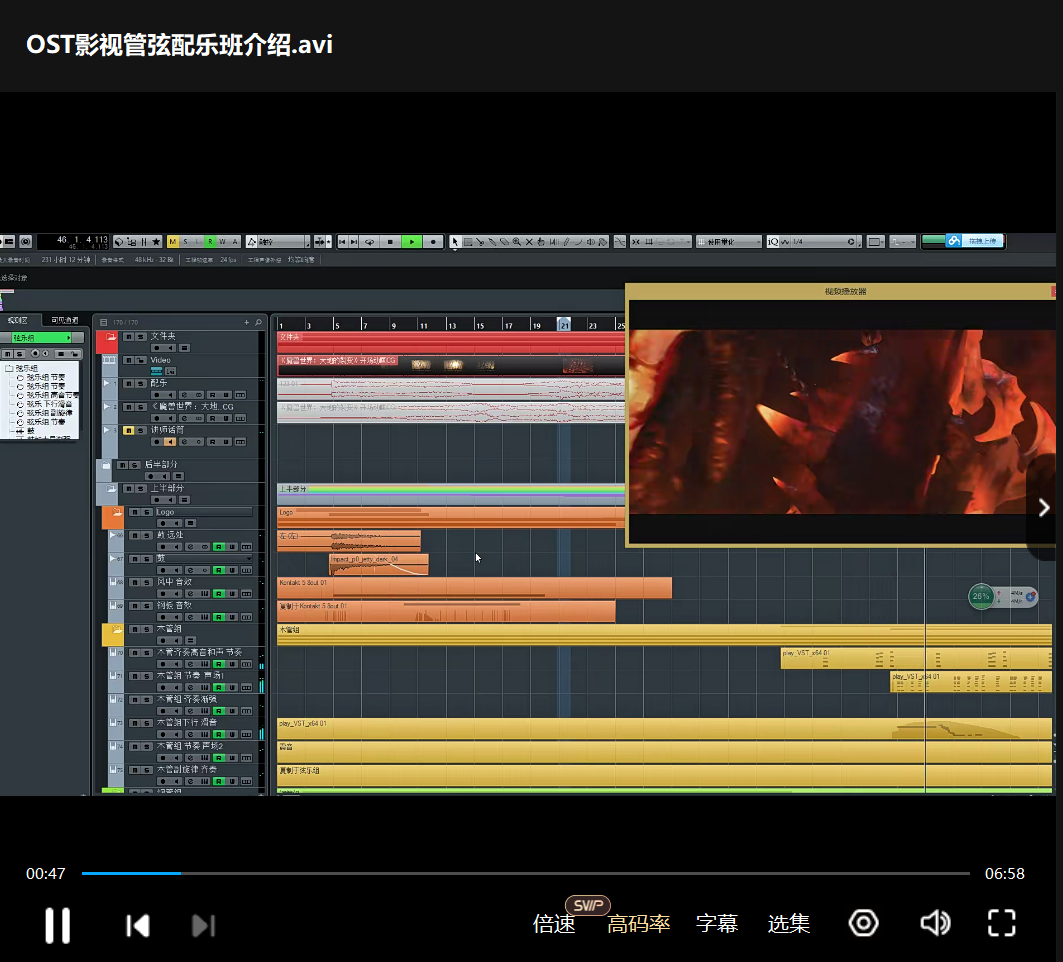Switch to the left inspector tab
The width and height of the screenshot is (1063, 962).
click(18, 320)
